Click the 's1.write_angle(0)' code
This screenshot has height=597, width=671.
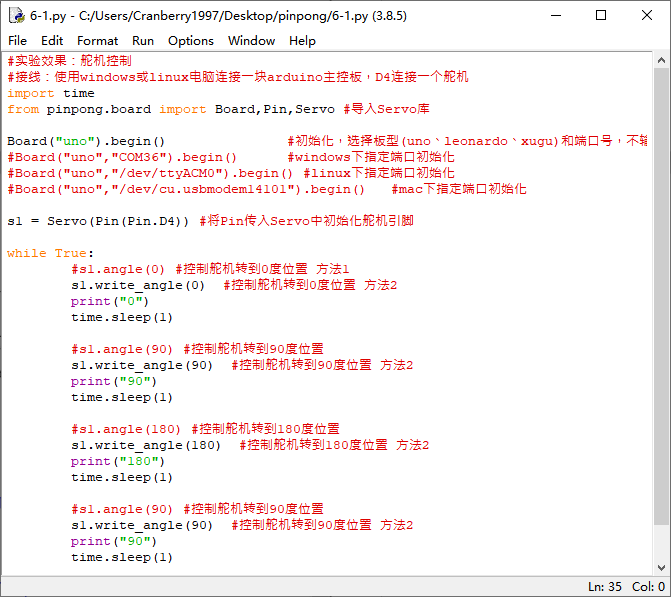(x=138, y=285)
